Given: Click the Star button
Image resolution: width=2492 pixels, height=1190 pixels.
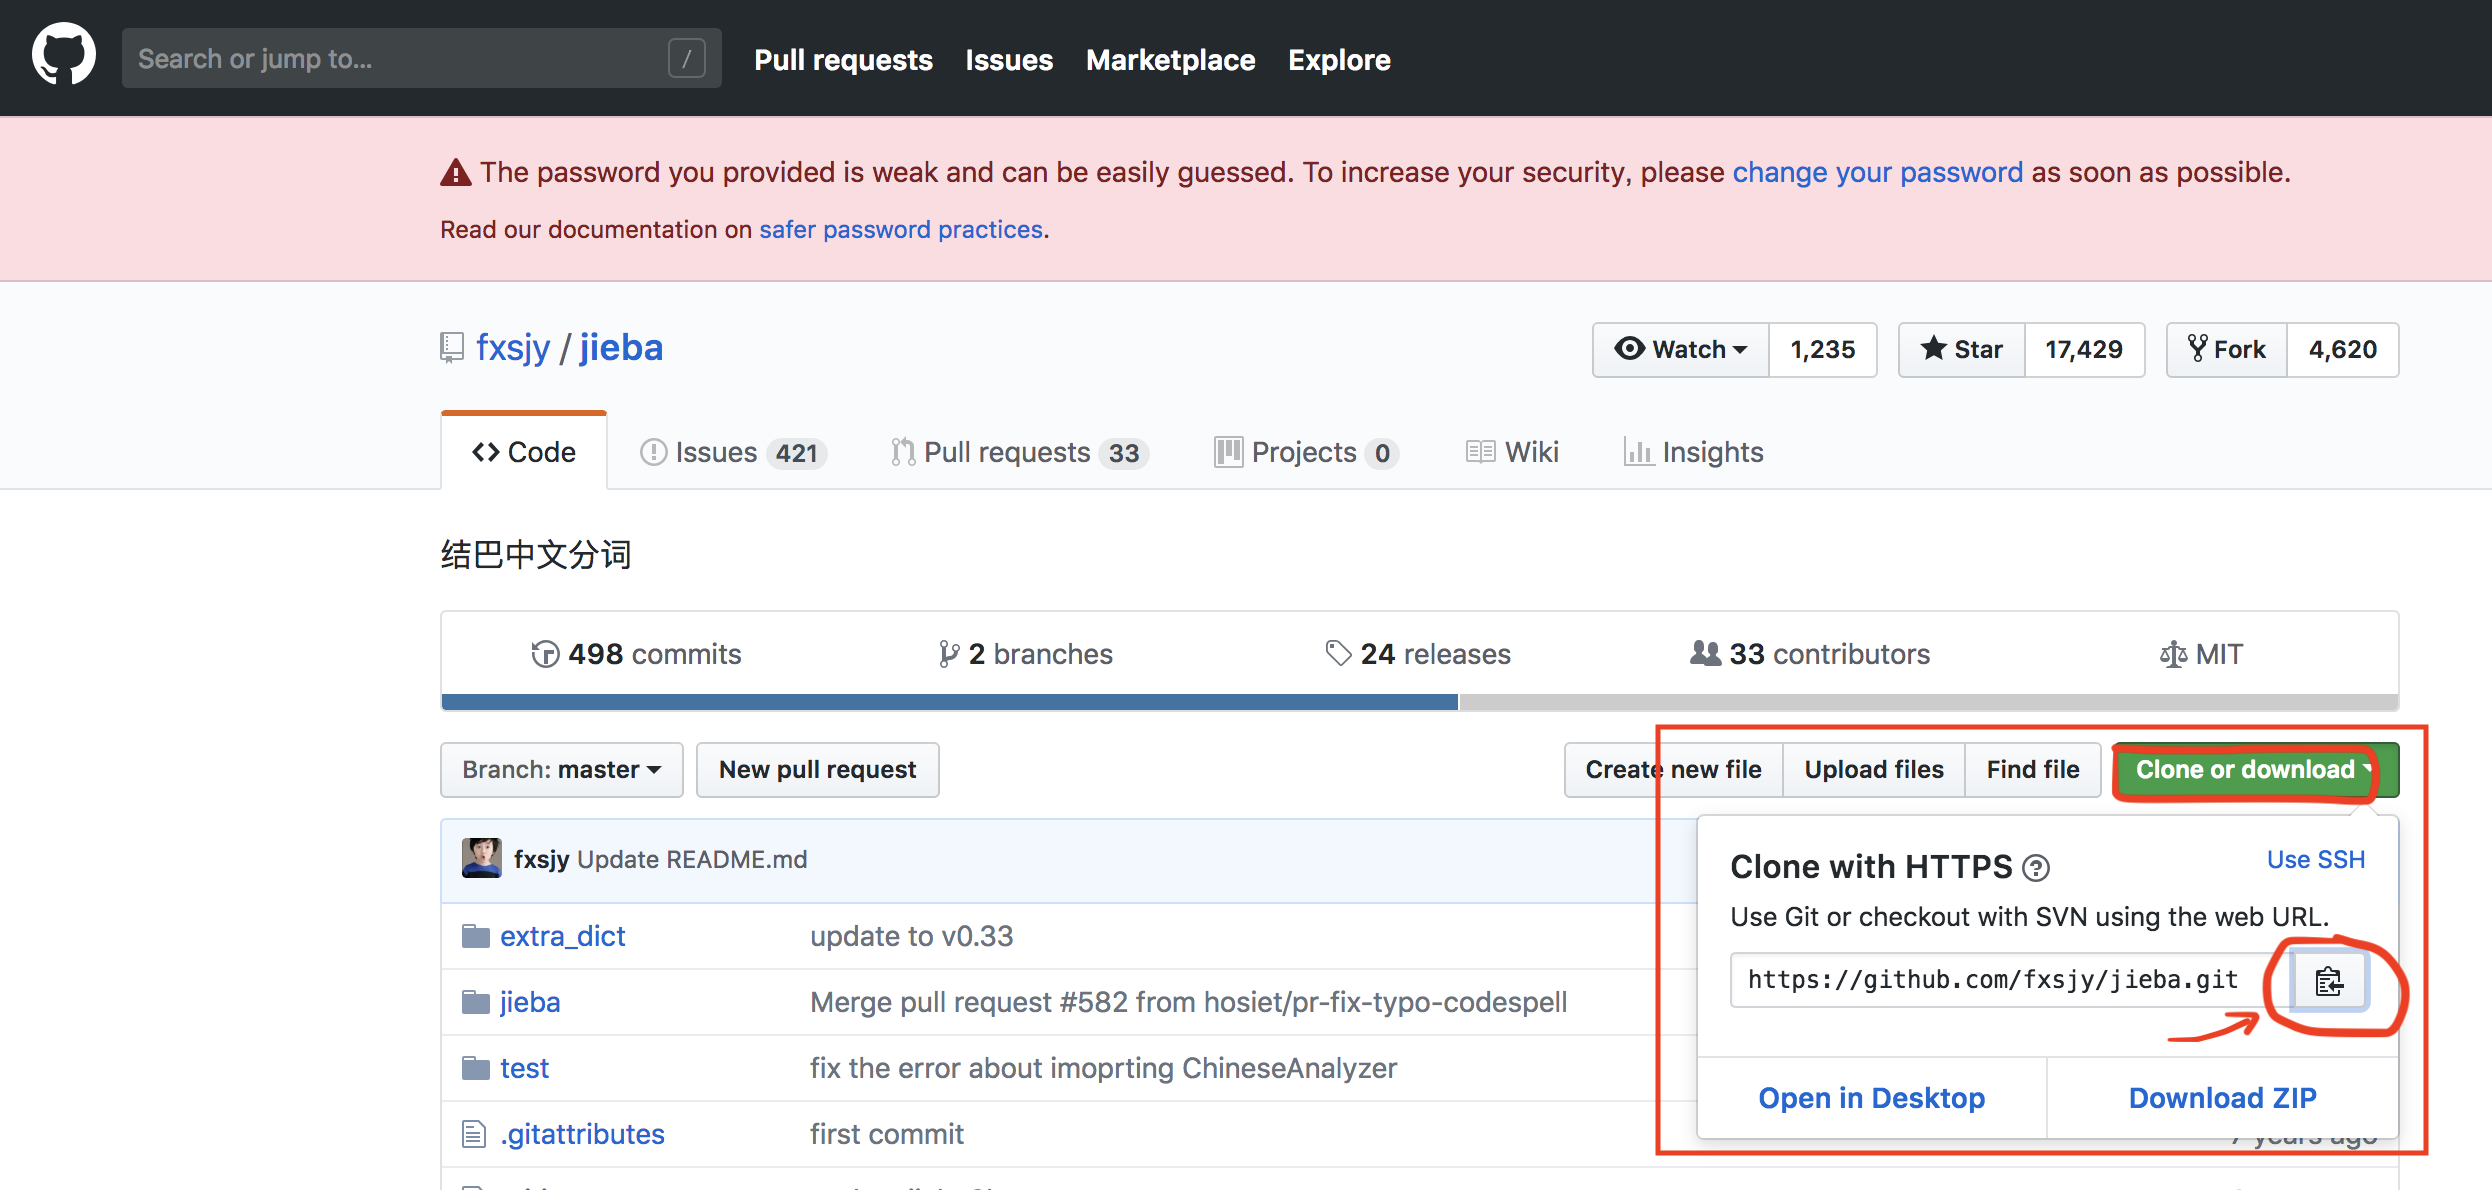Looking at the screenshot, I should (x=1962, y=349).
